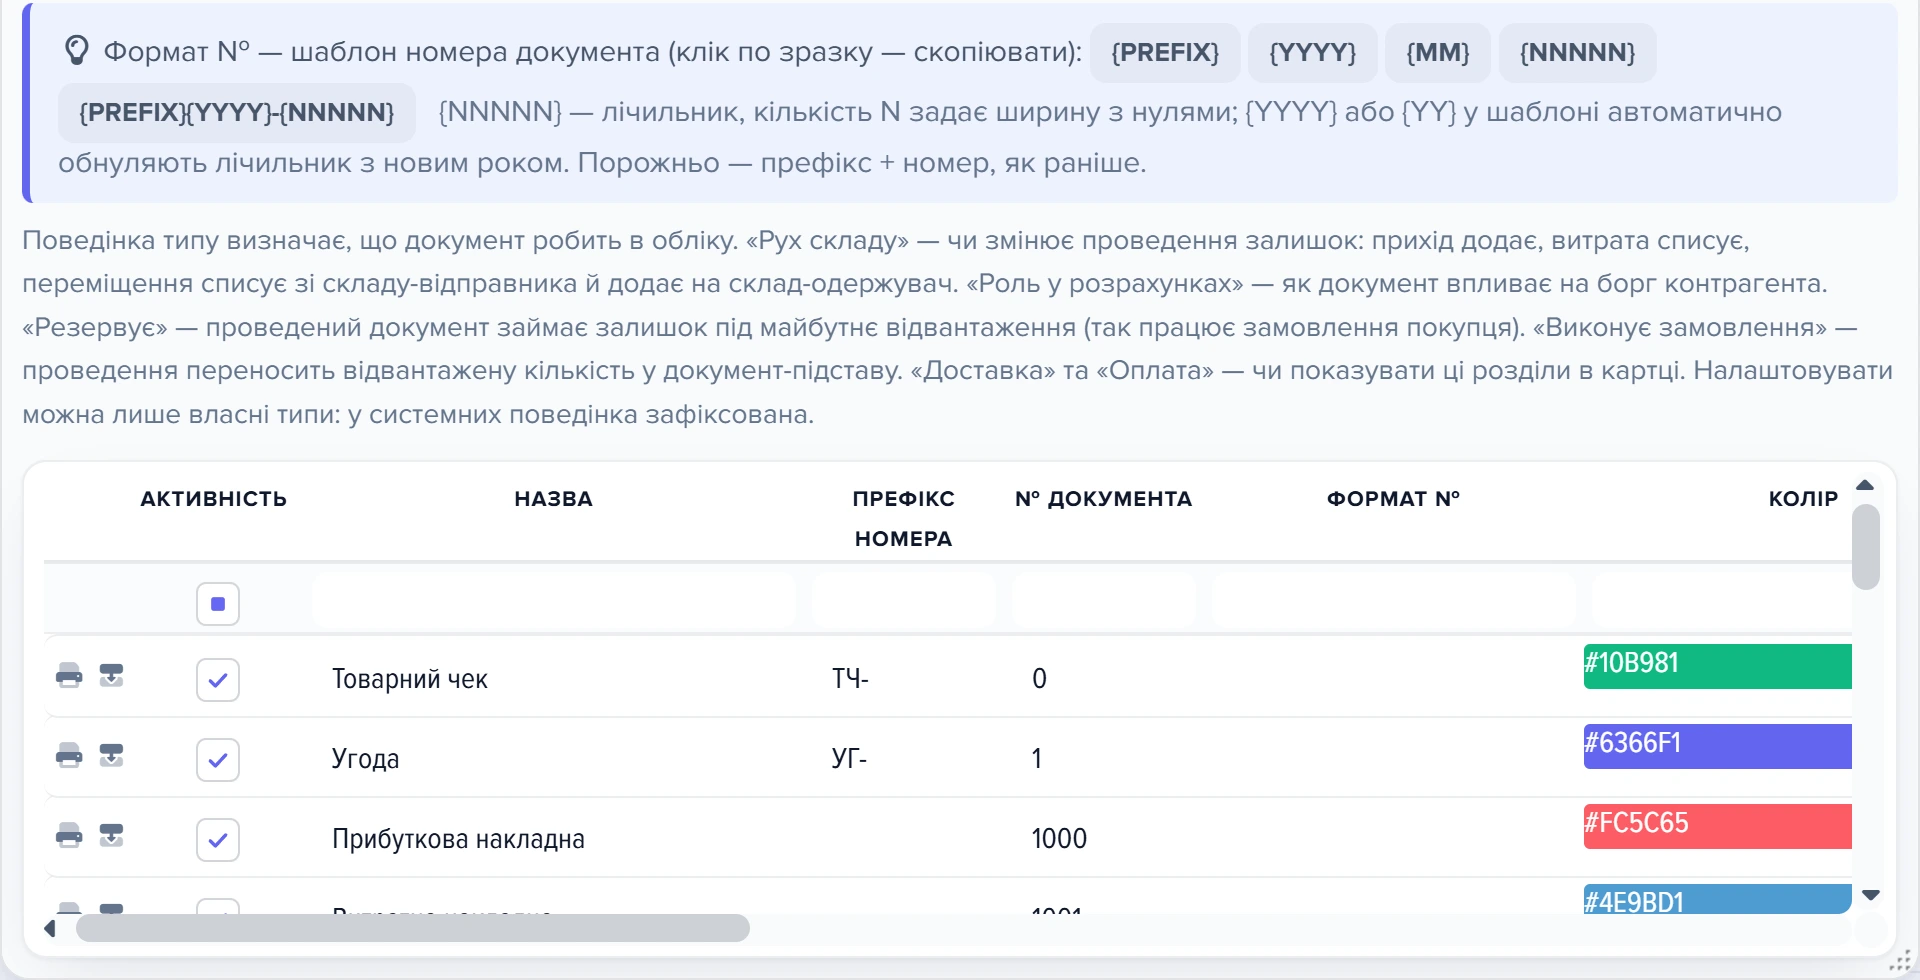This screenshot has height=980, width=1920.
Task: Click the tray-with-arrow icon in the Угода row
Action: point(111,756)
